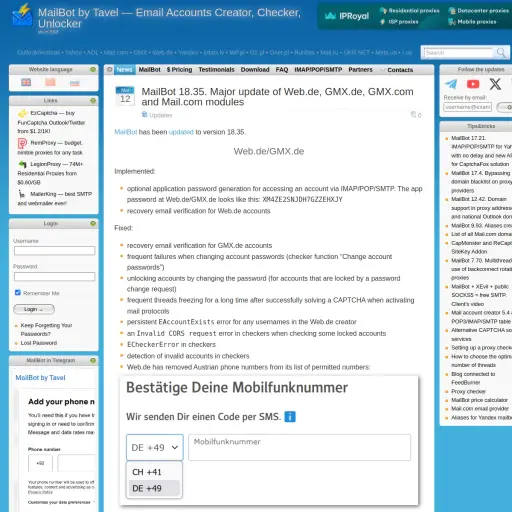The image size is (512, 512).
Task: Click the IPRoyal proxies banner
Action: tap(415, 16)
